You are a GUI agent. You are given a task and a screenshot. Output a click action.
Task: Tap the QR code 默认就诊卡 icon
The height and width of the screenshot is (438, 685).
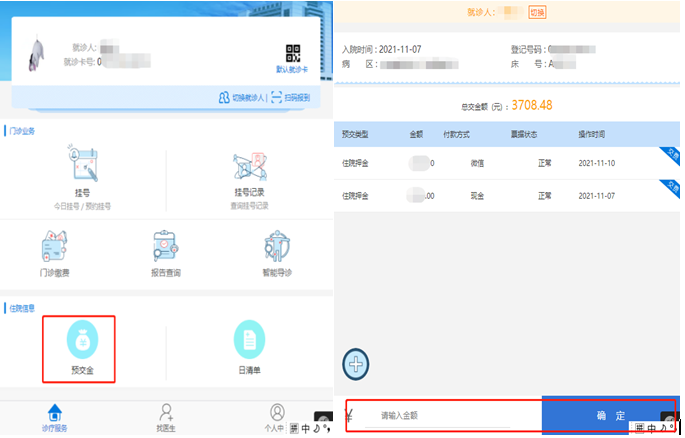tap(293, 56)
